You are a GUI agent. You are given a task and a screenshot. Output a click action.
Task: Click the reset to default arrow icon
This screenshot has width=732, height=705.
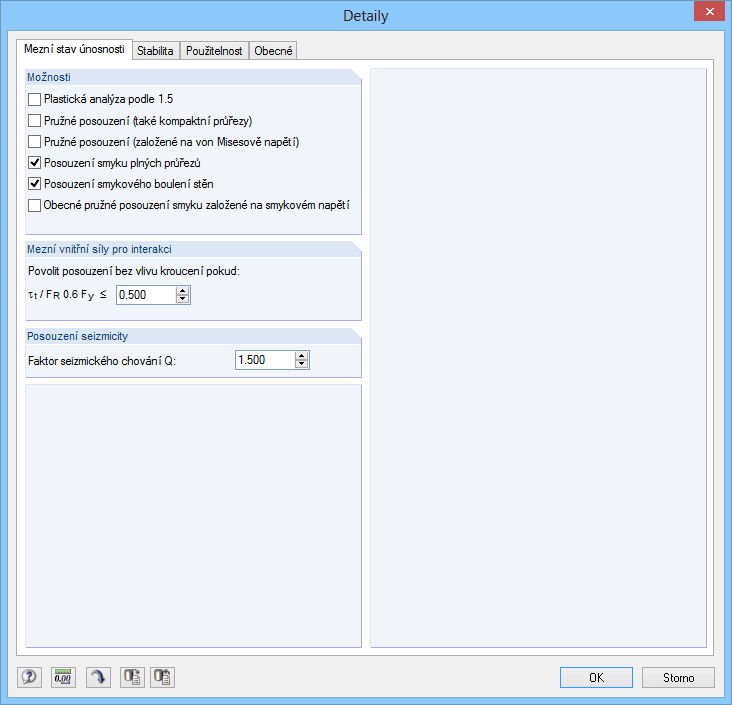click(x=98, y=677)
